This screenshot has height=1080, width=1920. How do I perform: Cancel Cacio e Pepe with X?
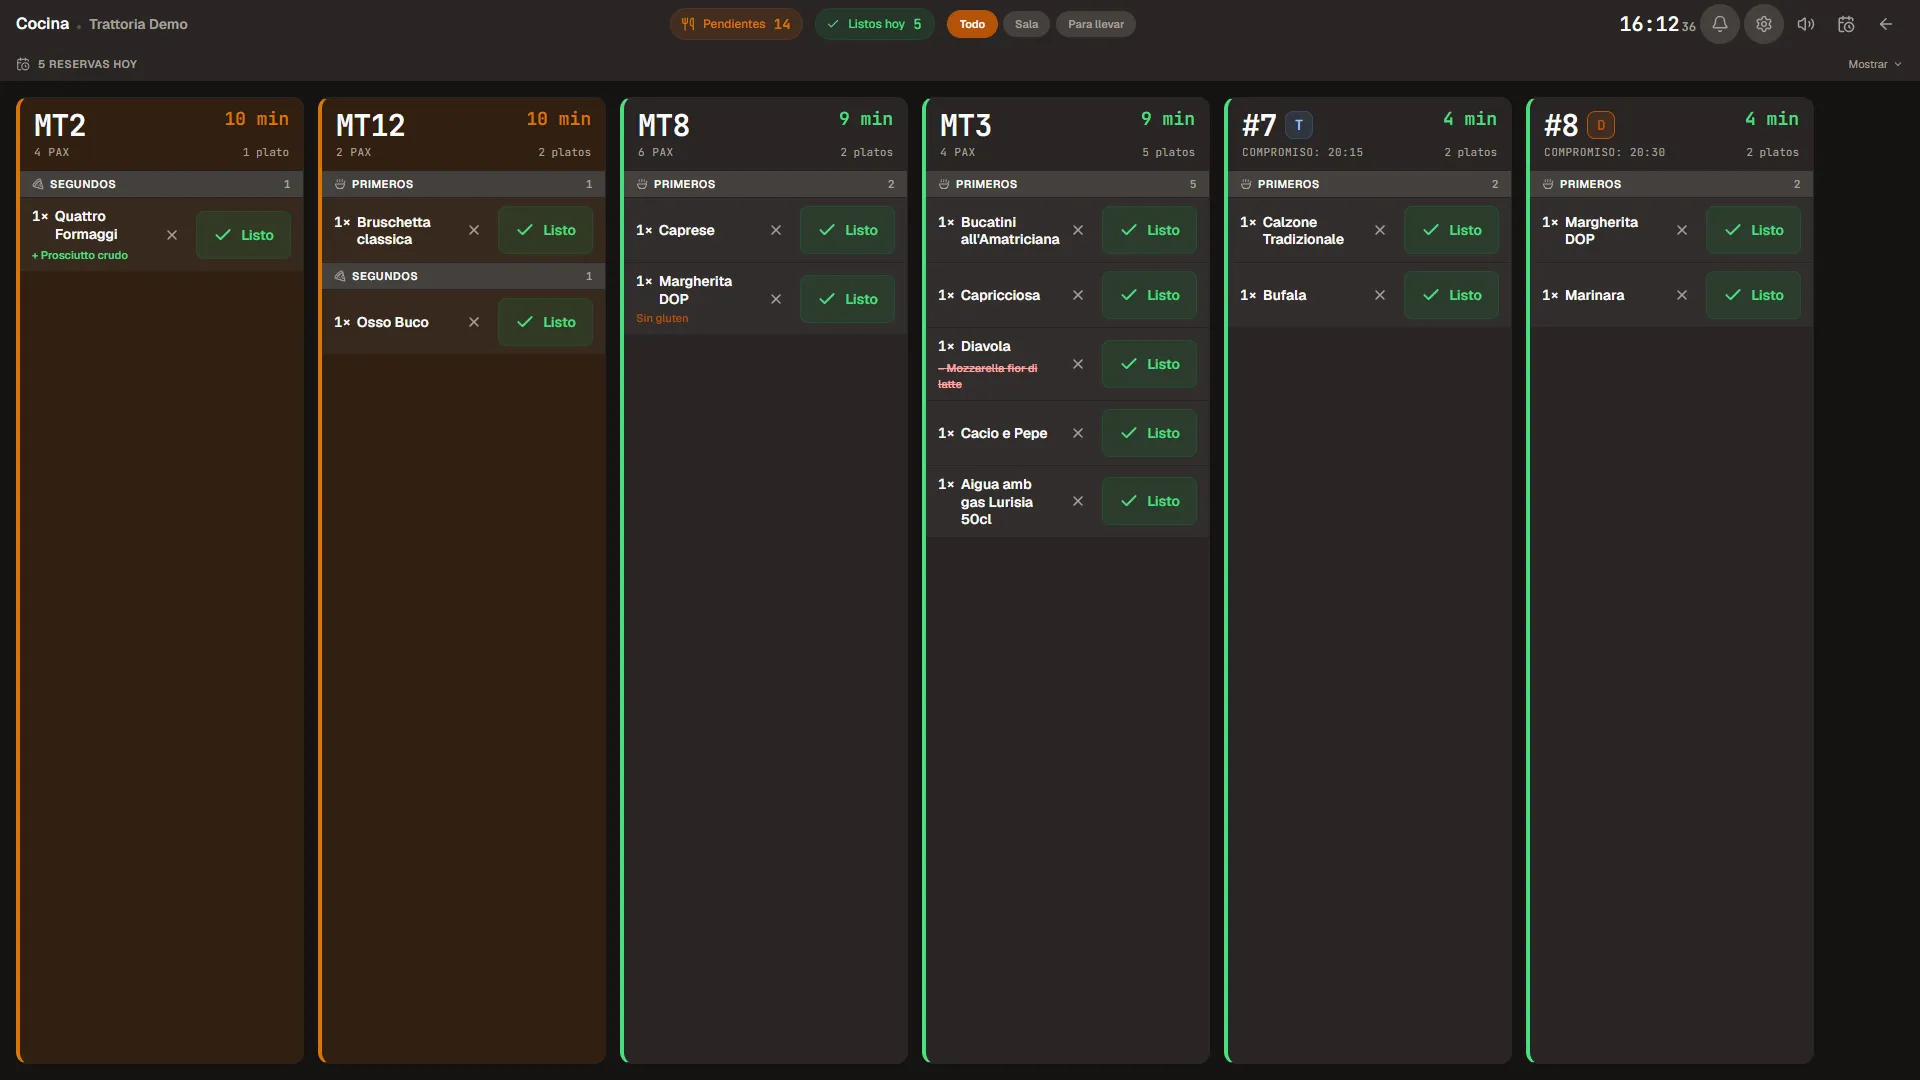pos(1078,433)
